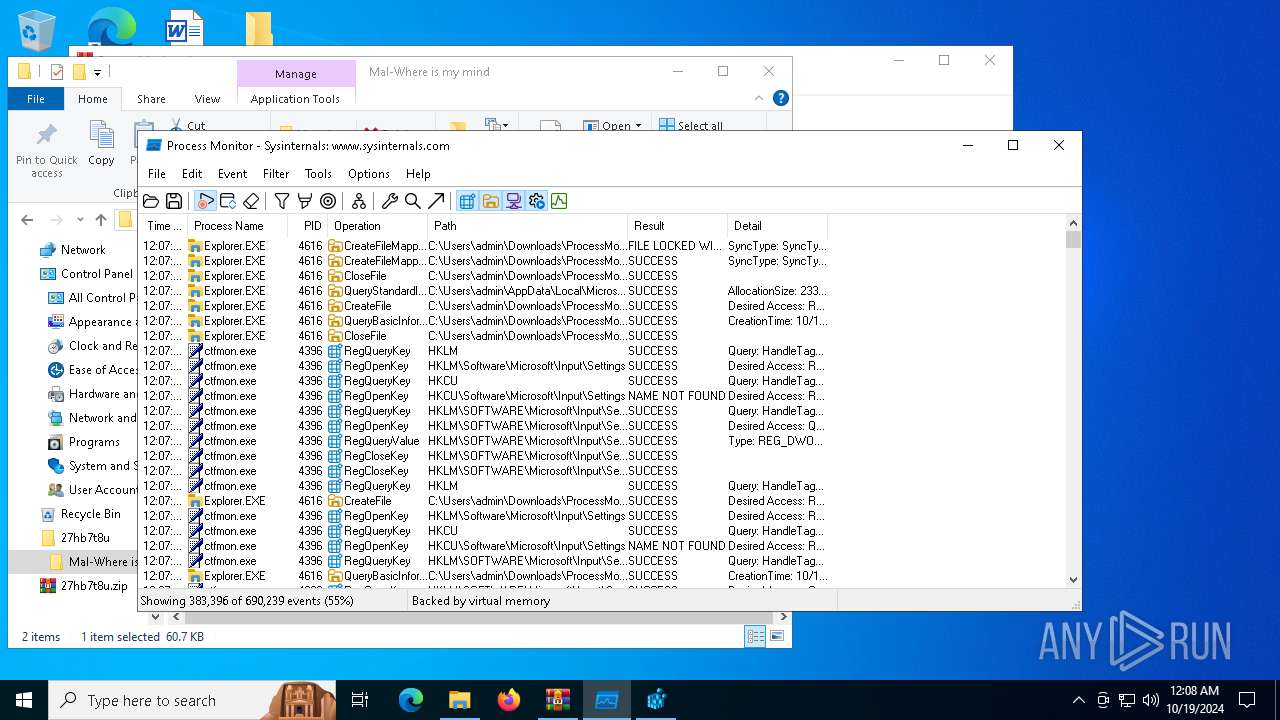Open the Edit menu in Process Monitor
The image size is (1280, 720).
pyautogui.click(x=192, y=174)
